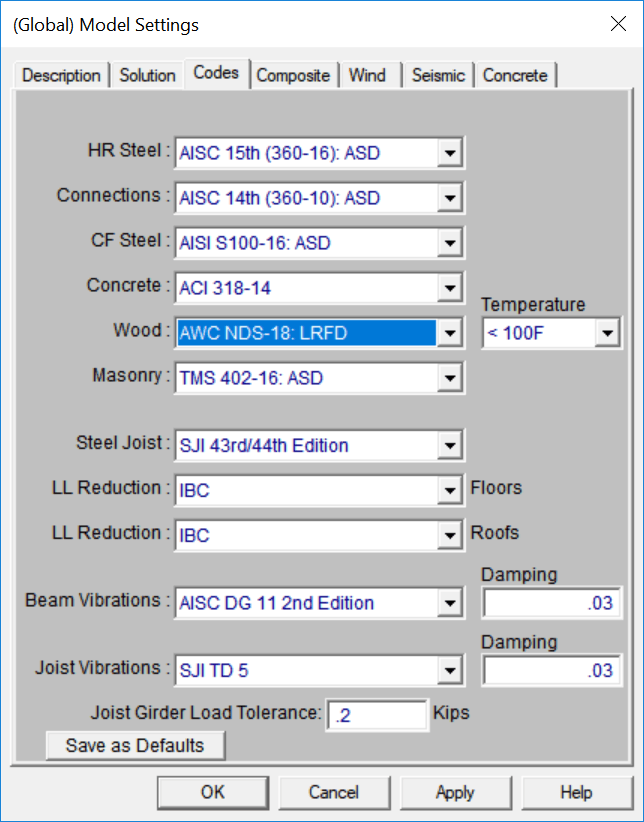Go to the Composite tab

coord(293,75)
